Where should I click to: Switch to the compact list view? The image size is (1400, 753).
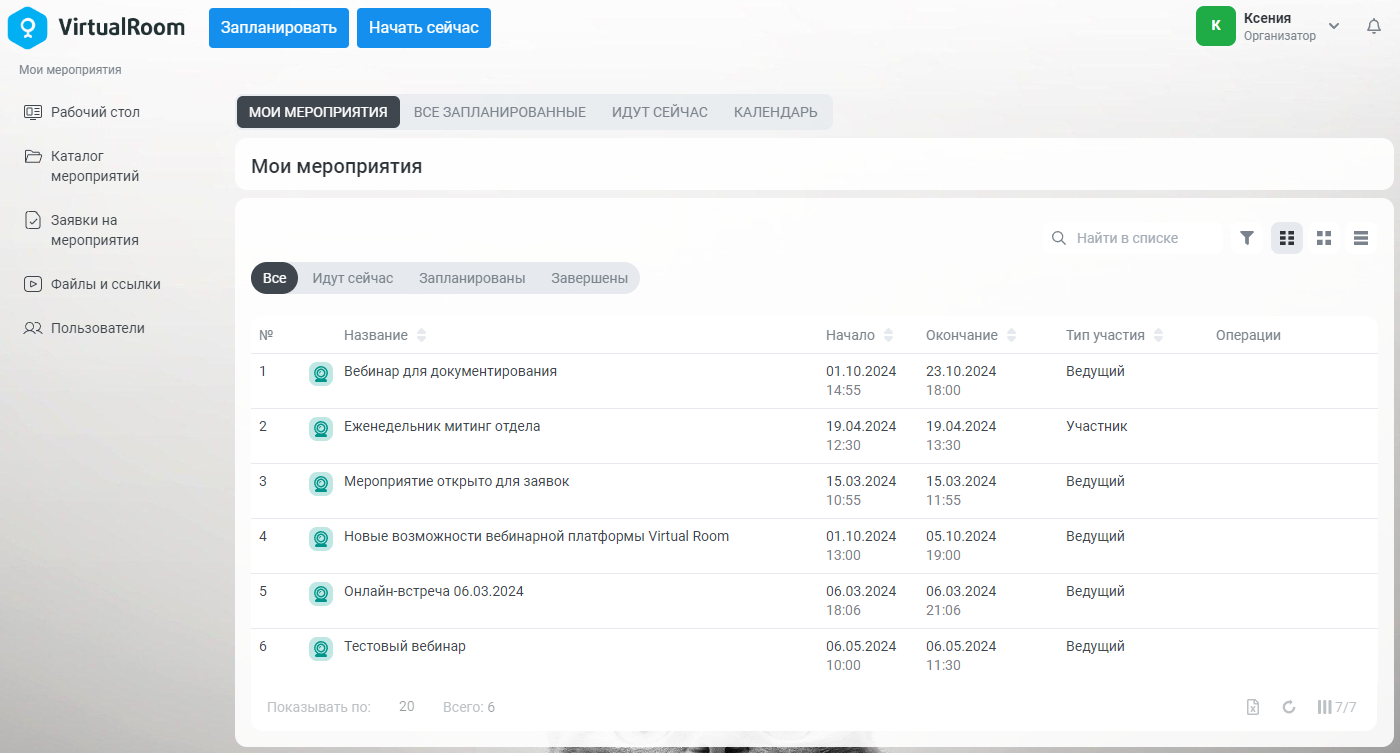coord(1361,238)
